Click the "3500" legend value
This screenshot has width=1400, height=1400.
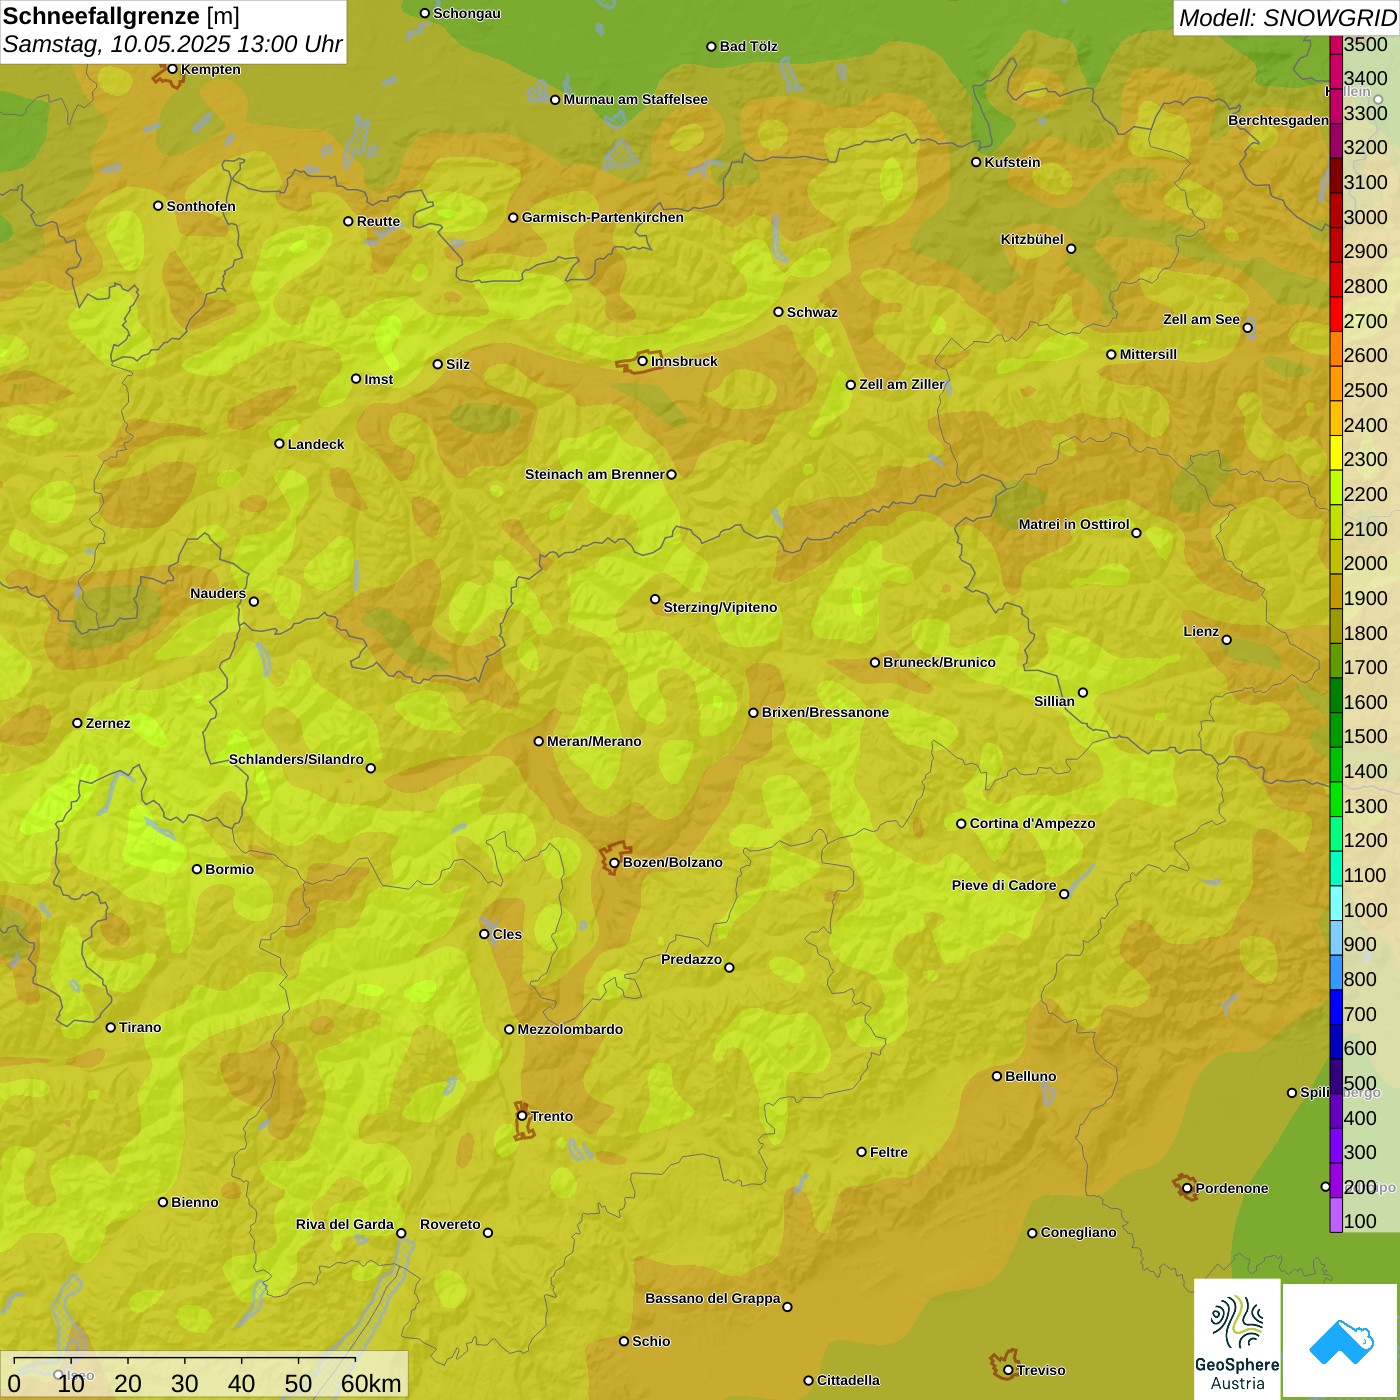point(1366,44)
